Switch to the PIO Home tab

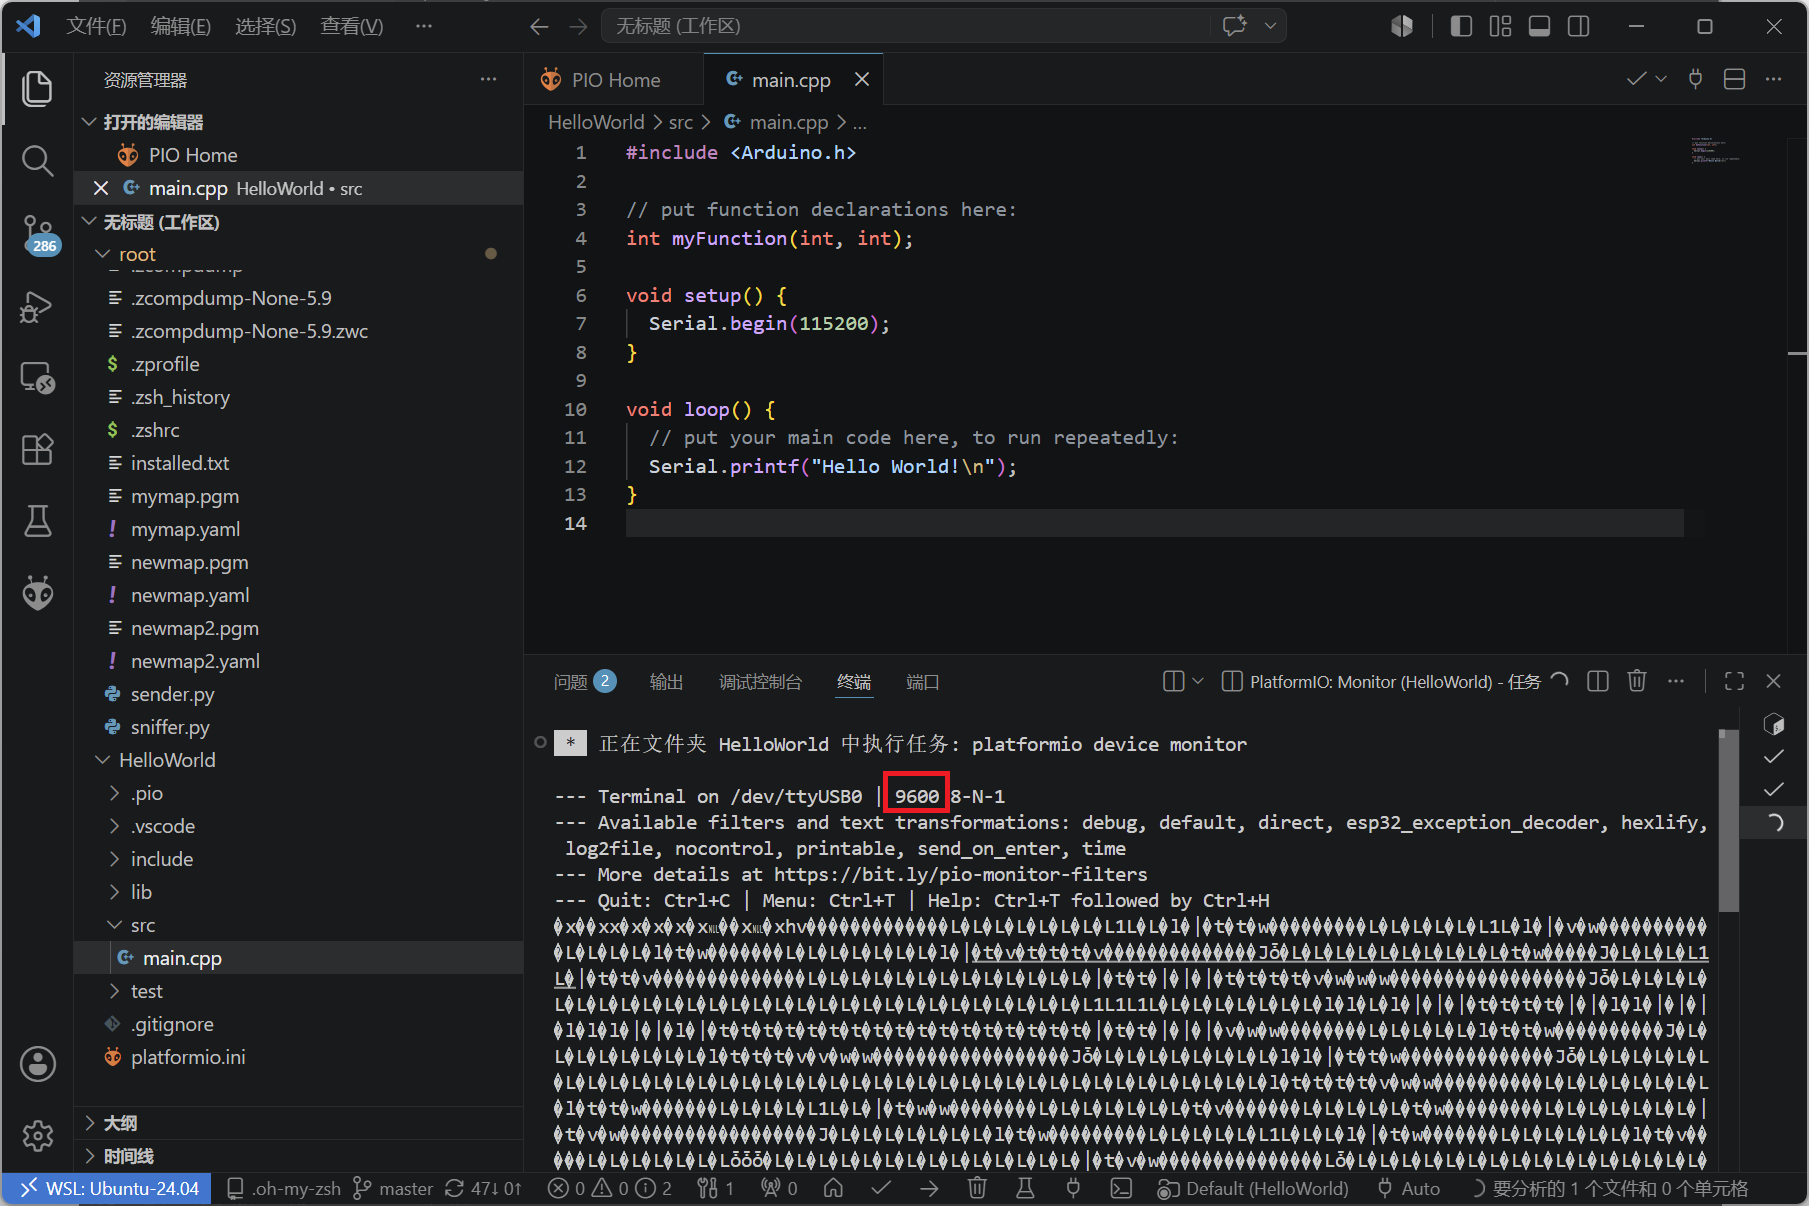[614, 80]
